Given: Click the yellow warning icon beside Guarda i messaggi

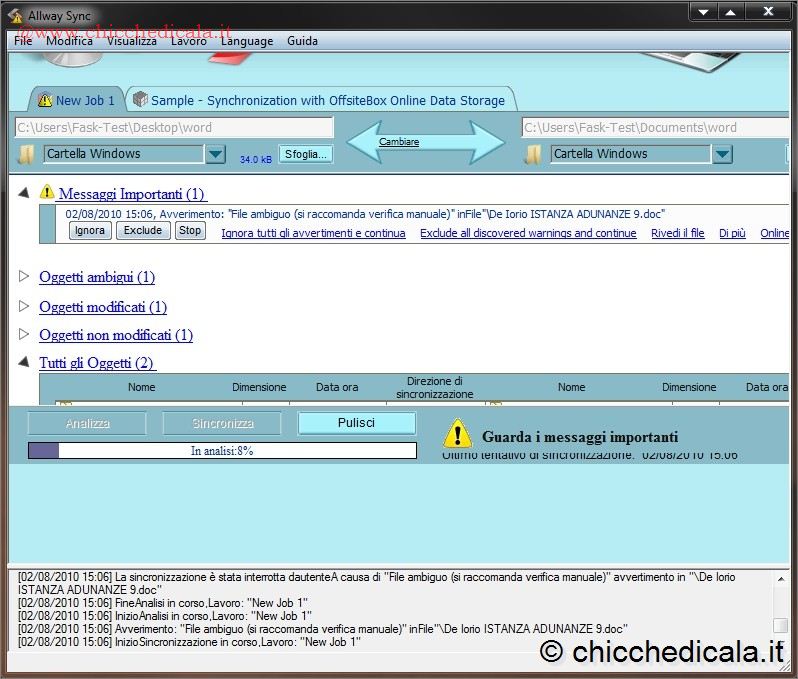Looking at the screenshot, I should click(x=457, y=433).
